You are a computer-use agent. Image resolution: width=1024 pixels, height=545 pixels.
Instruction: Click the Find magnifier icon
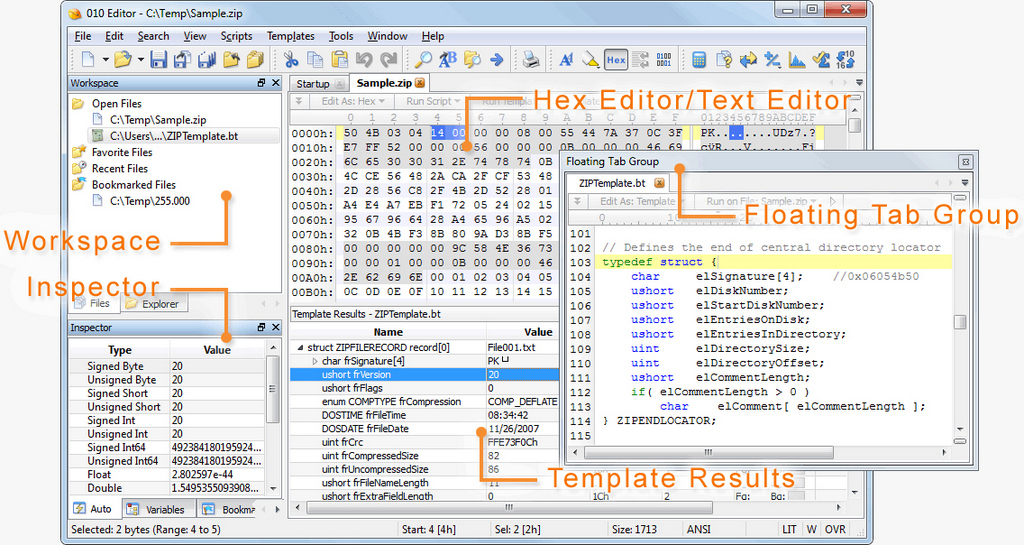tap(423, 60)
